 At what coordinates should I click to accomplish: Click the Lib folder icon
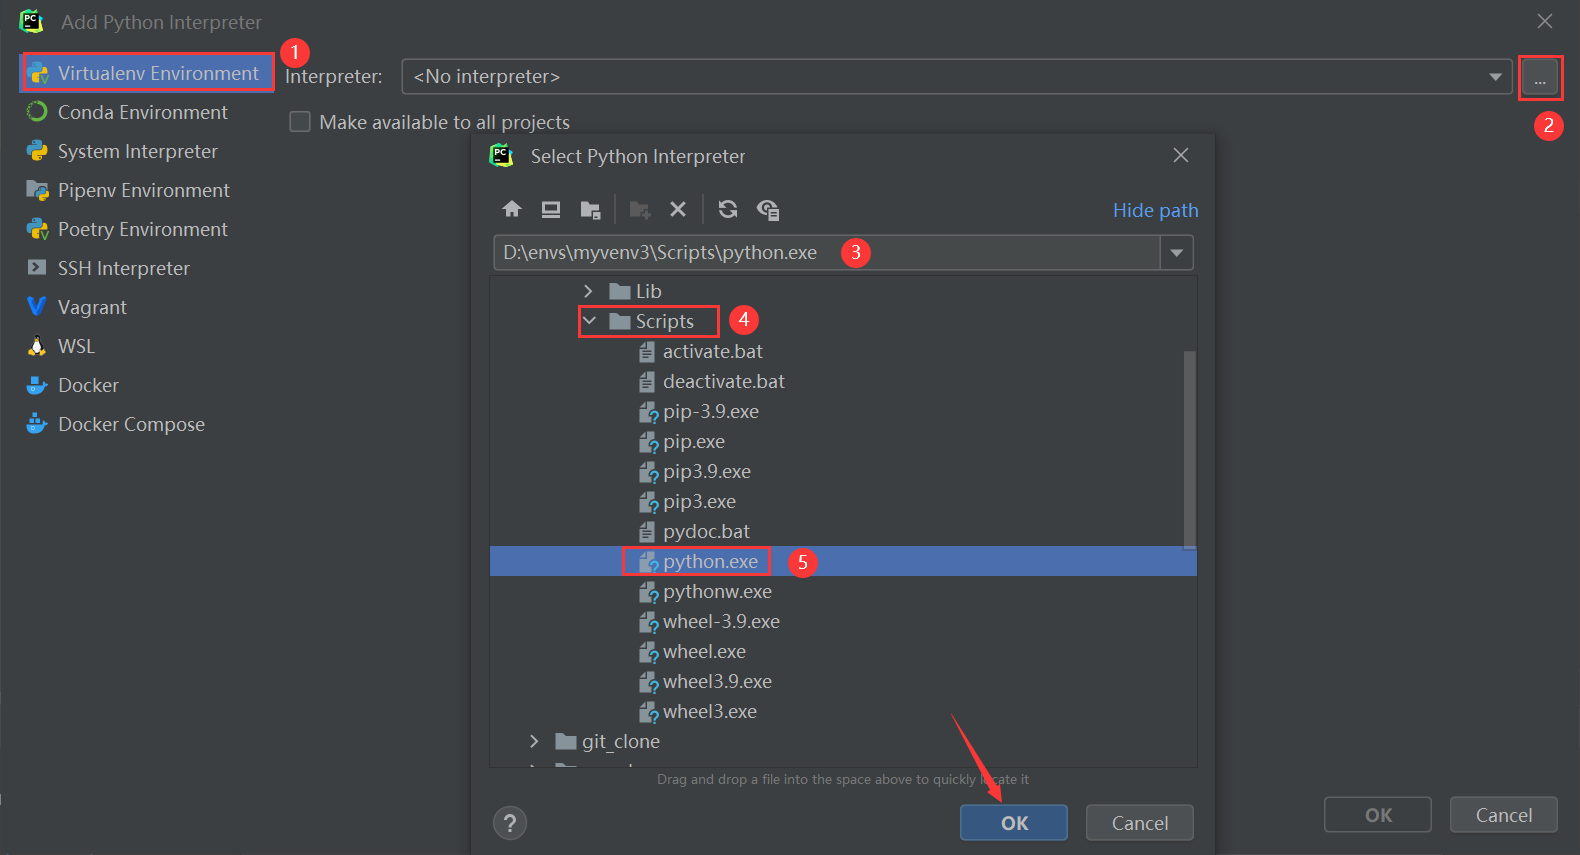[620, 291]
